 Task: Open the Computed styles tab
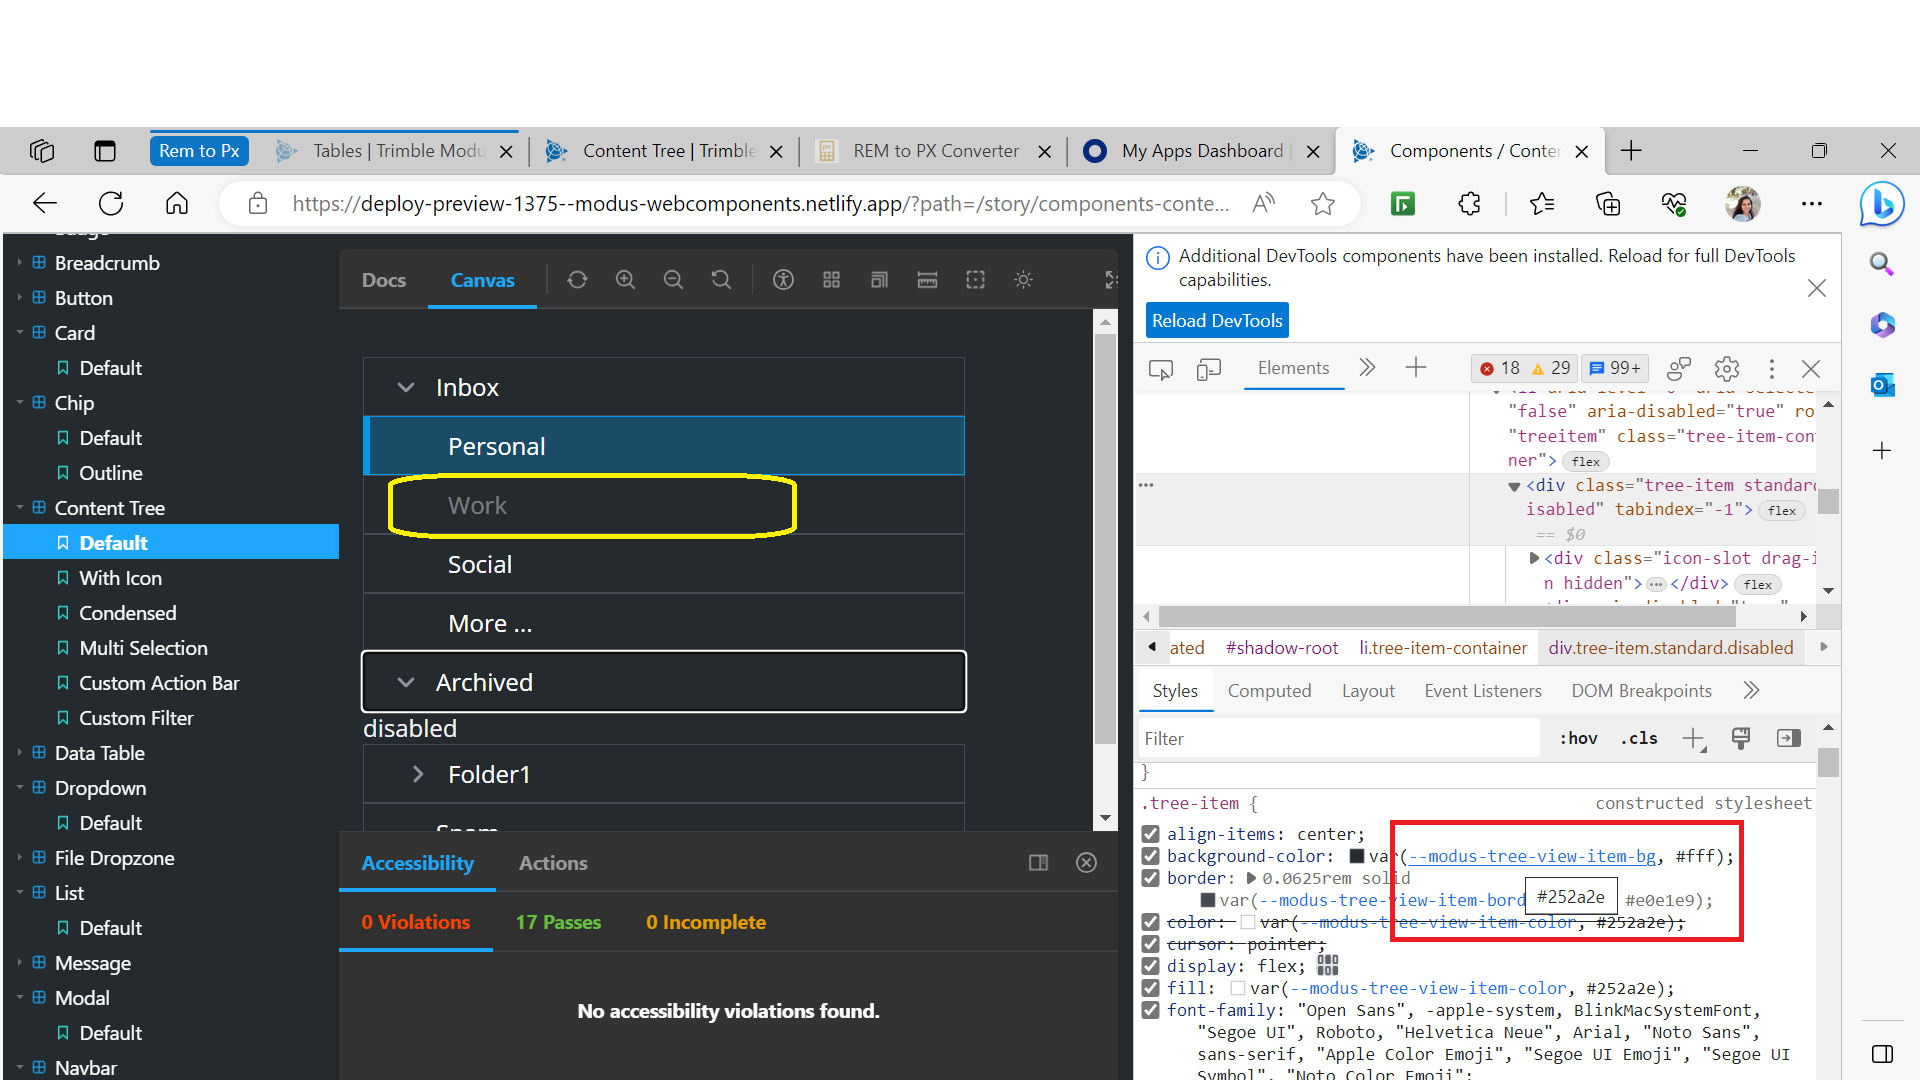(x=1269, y=690)
